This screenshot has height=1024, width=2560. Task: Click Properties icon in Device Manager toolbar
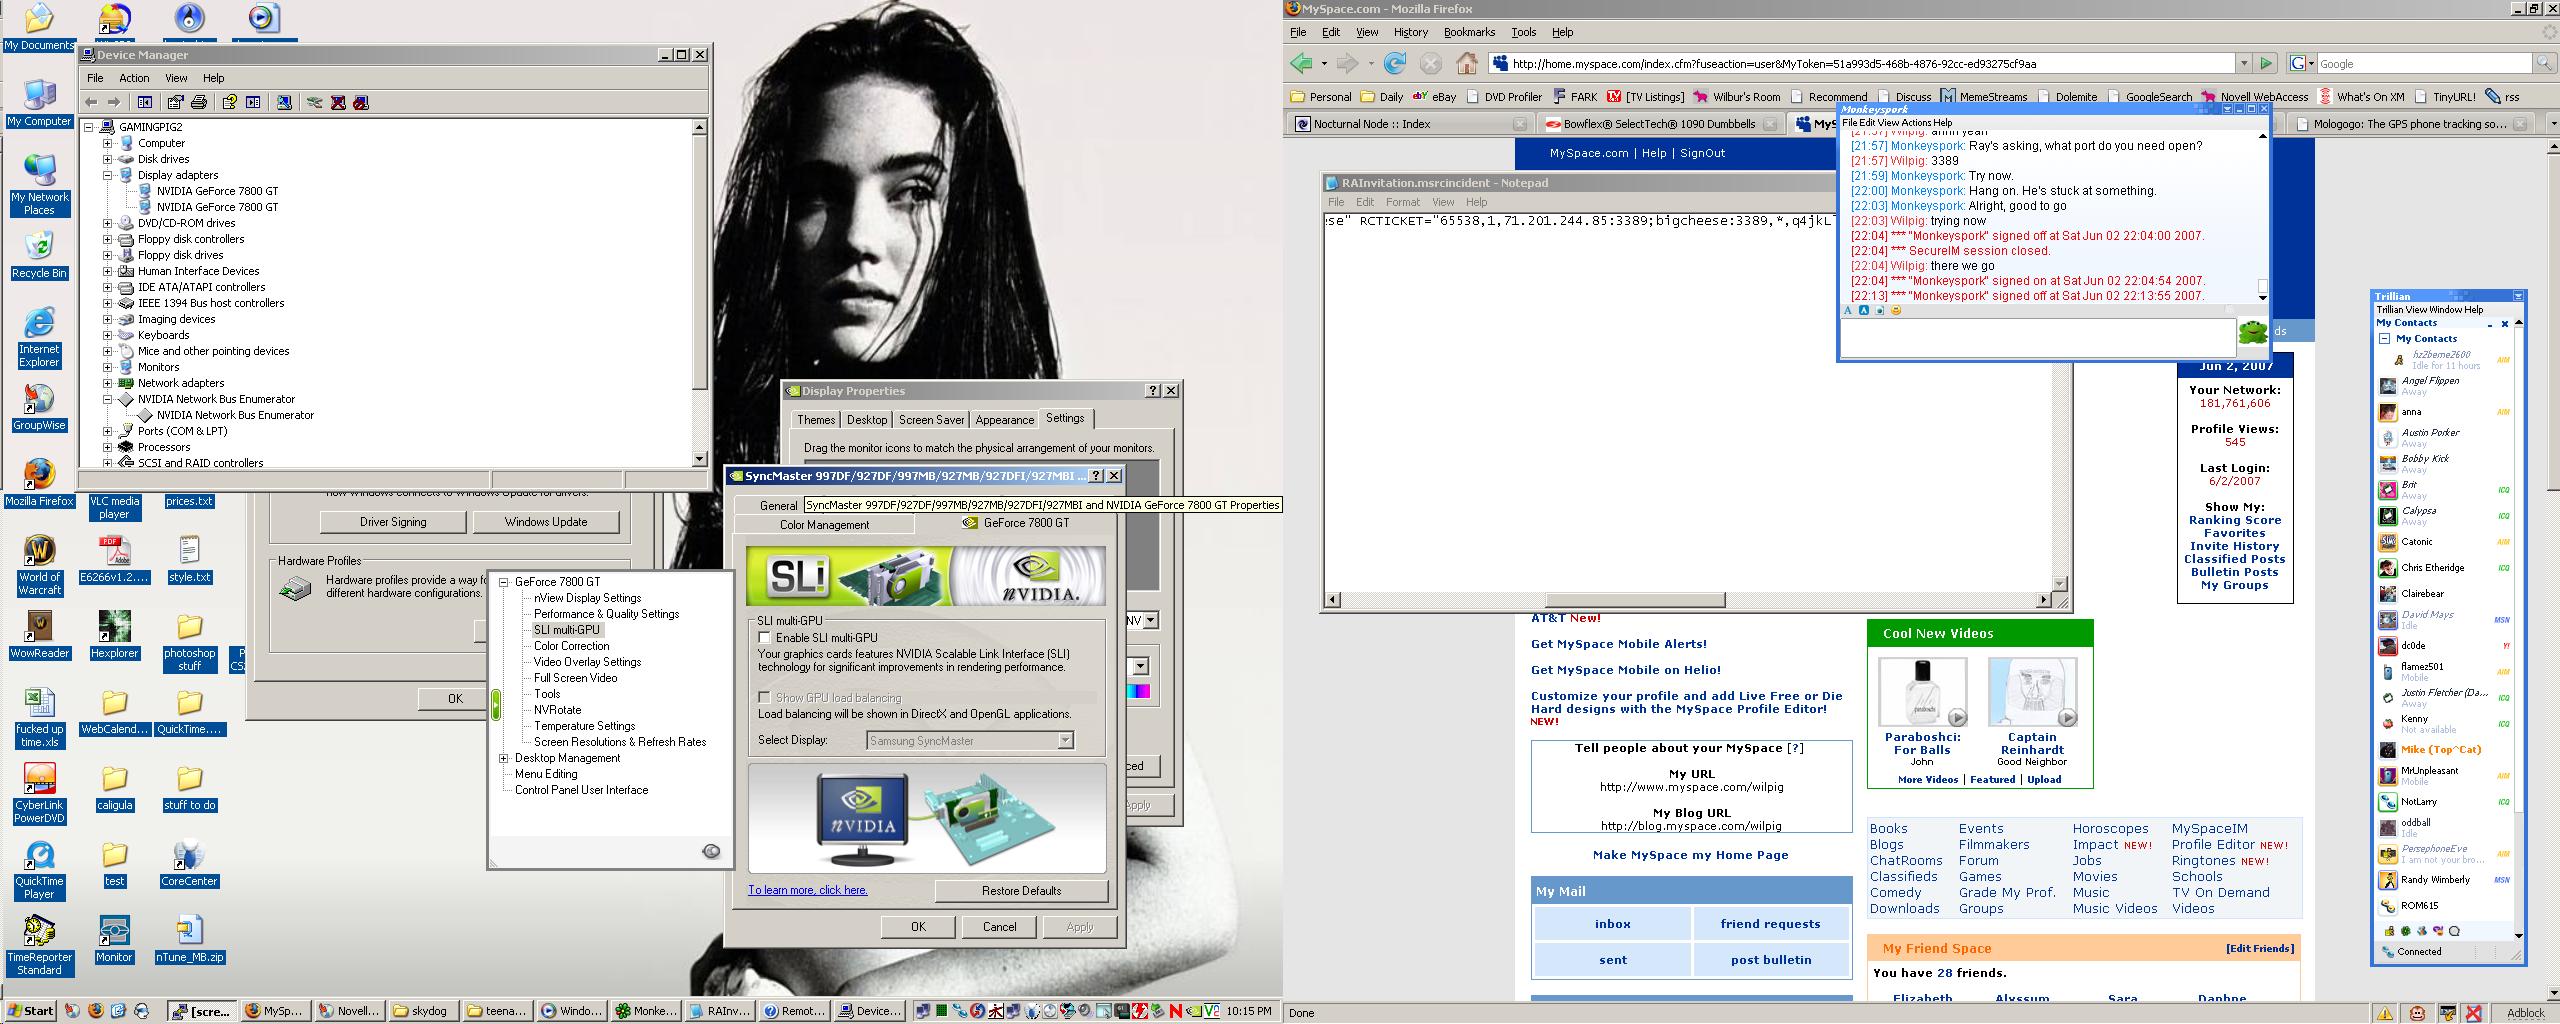point(176,102)
